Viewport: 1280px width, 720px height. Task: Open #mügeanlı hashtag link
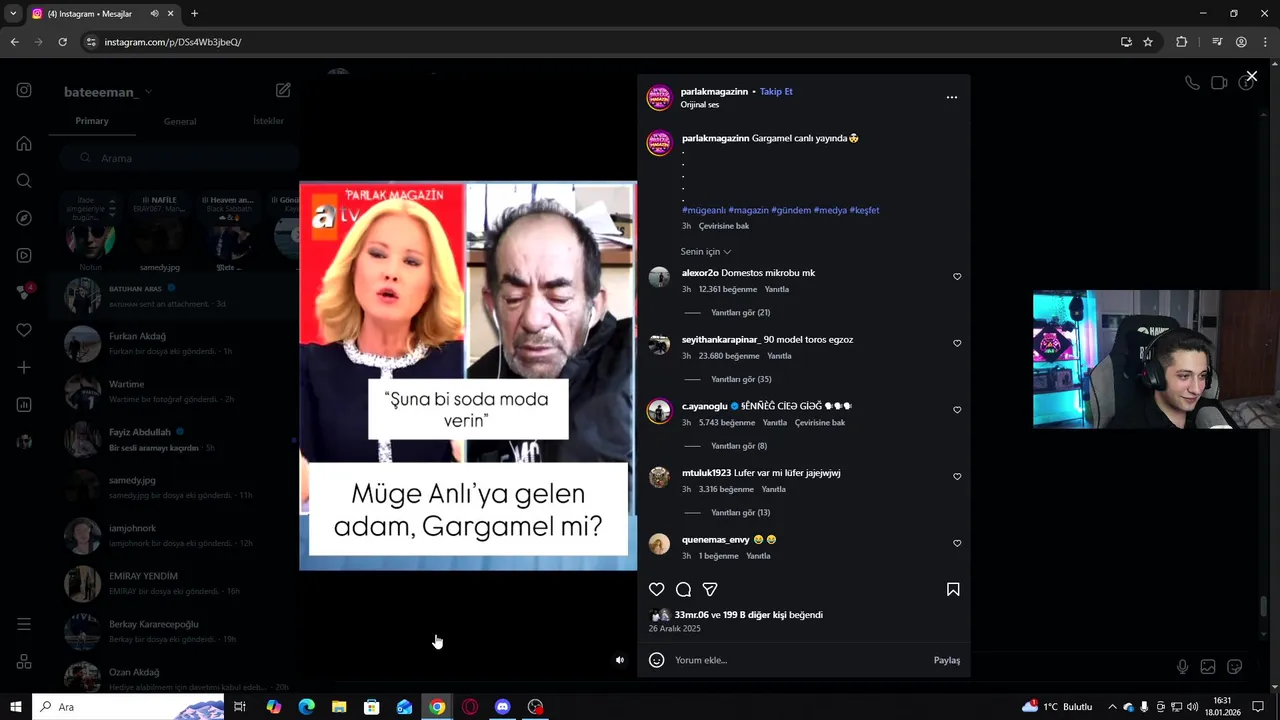pos(704,210)
